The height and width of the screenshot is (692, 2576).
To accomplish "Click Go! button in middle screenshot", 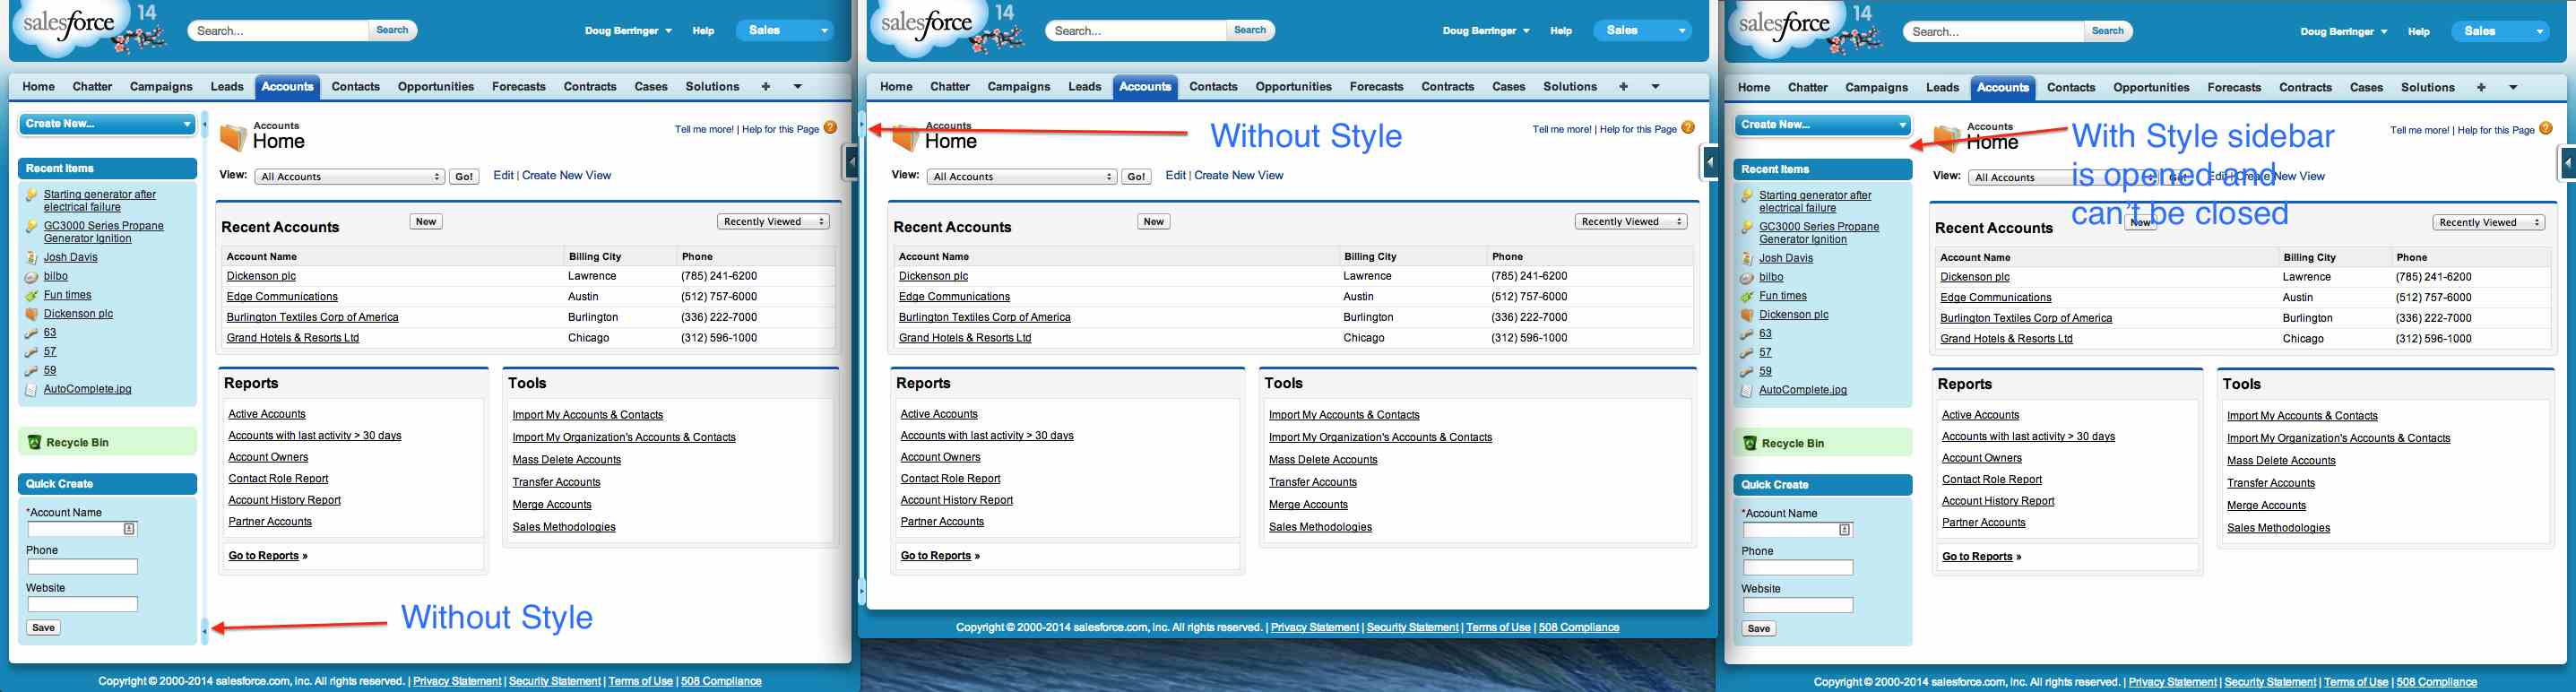I will coord(1136,177).
